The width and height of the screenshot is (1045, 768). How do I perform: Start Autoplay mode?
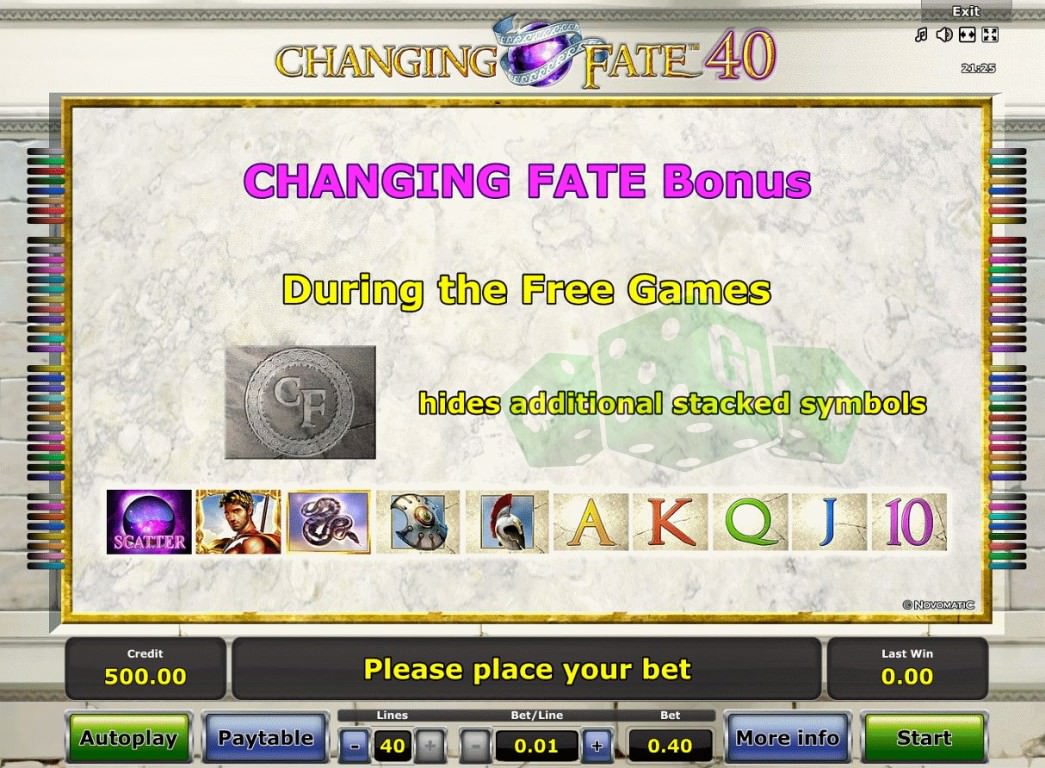click(x=129, y=738)
